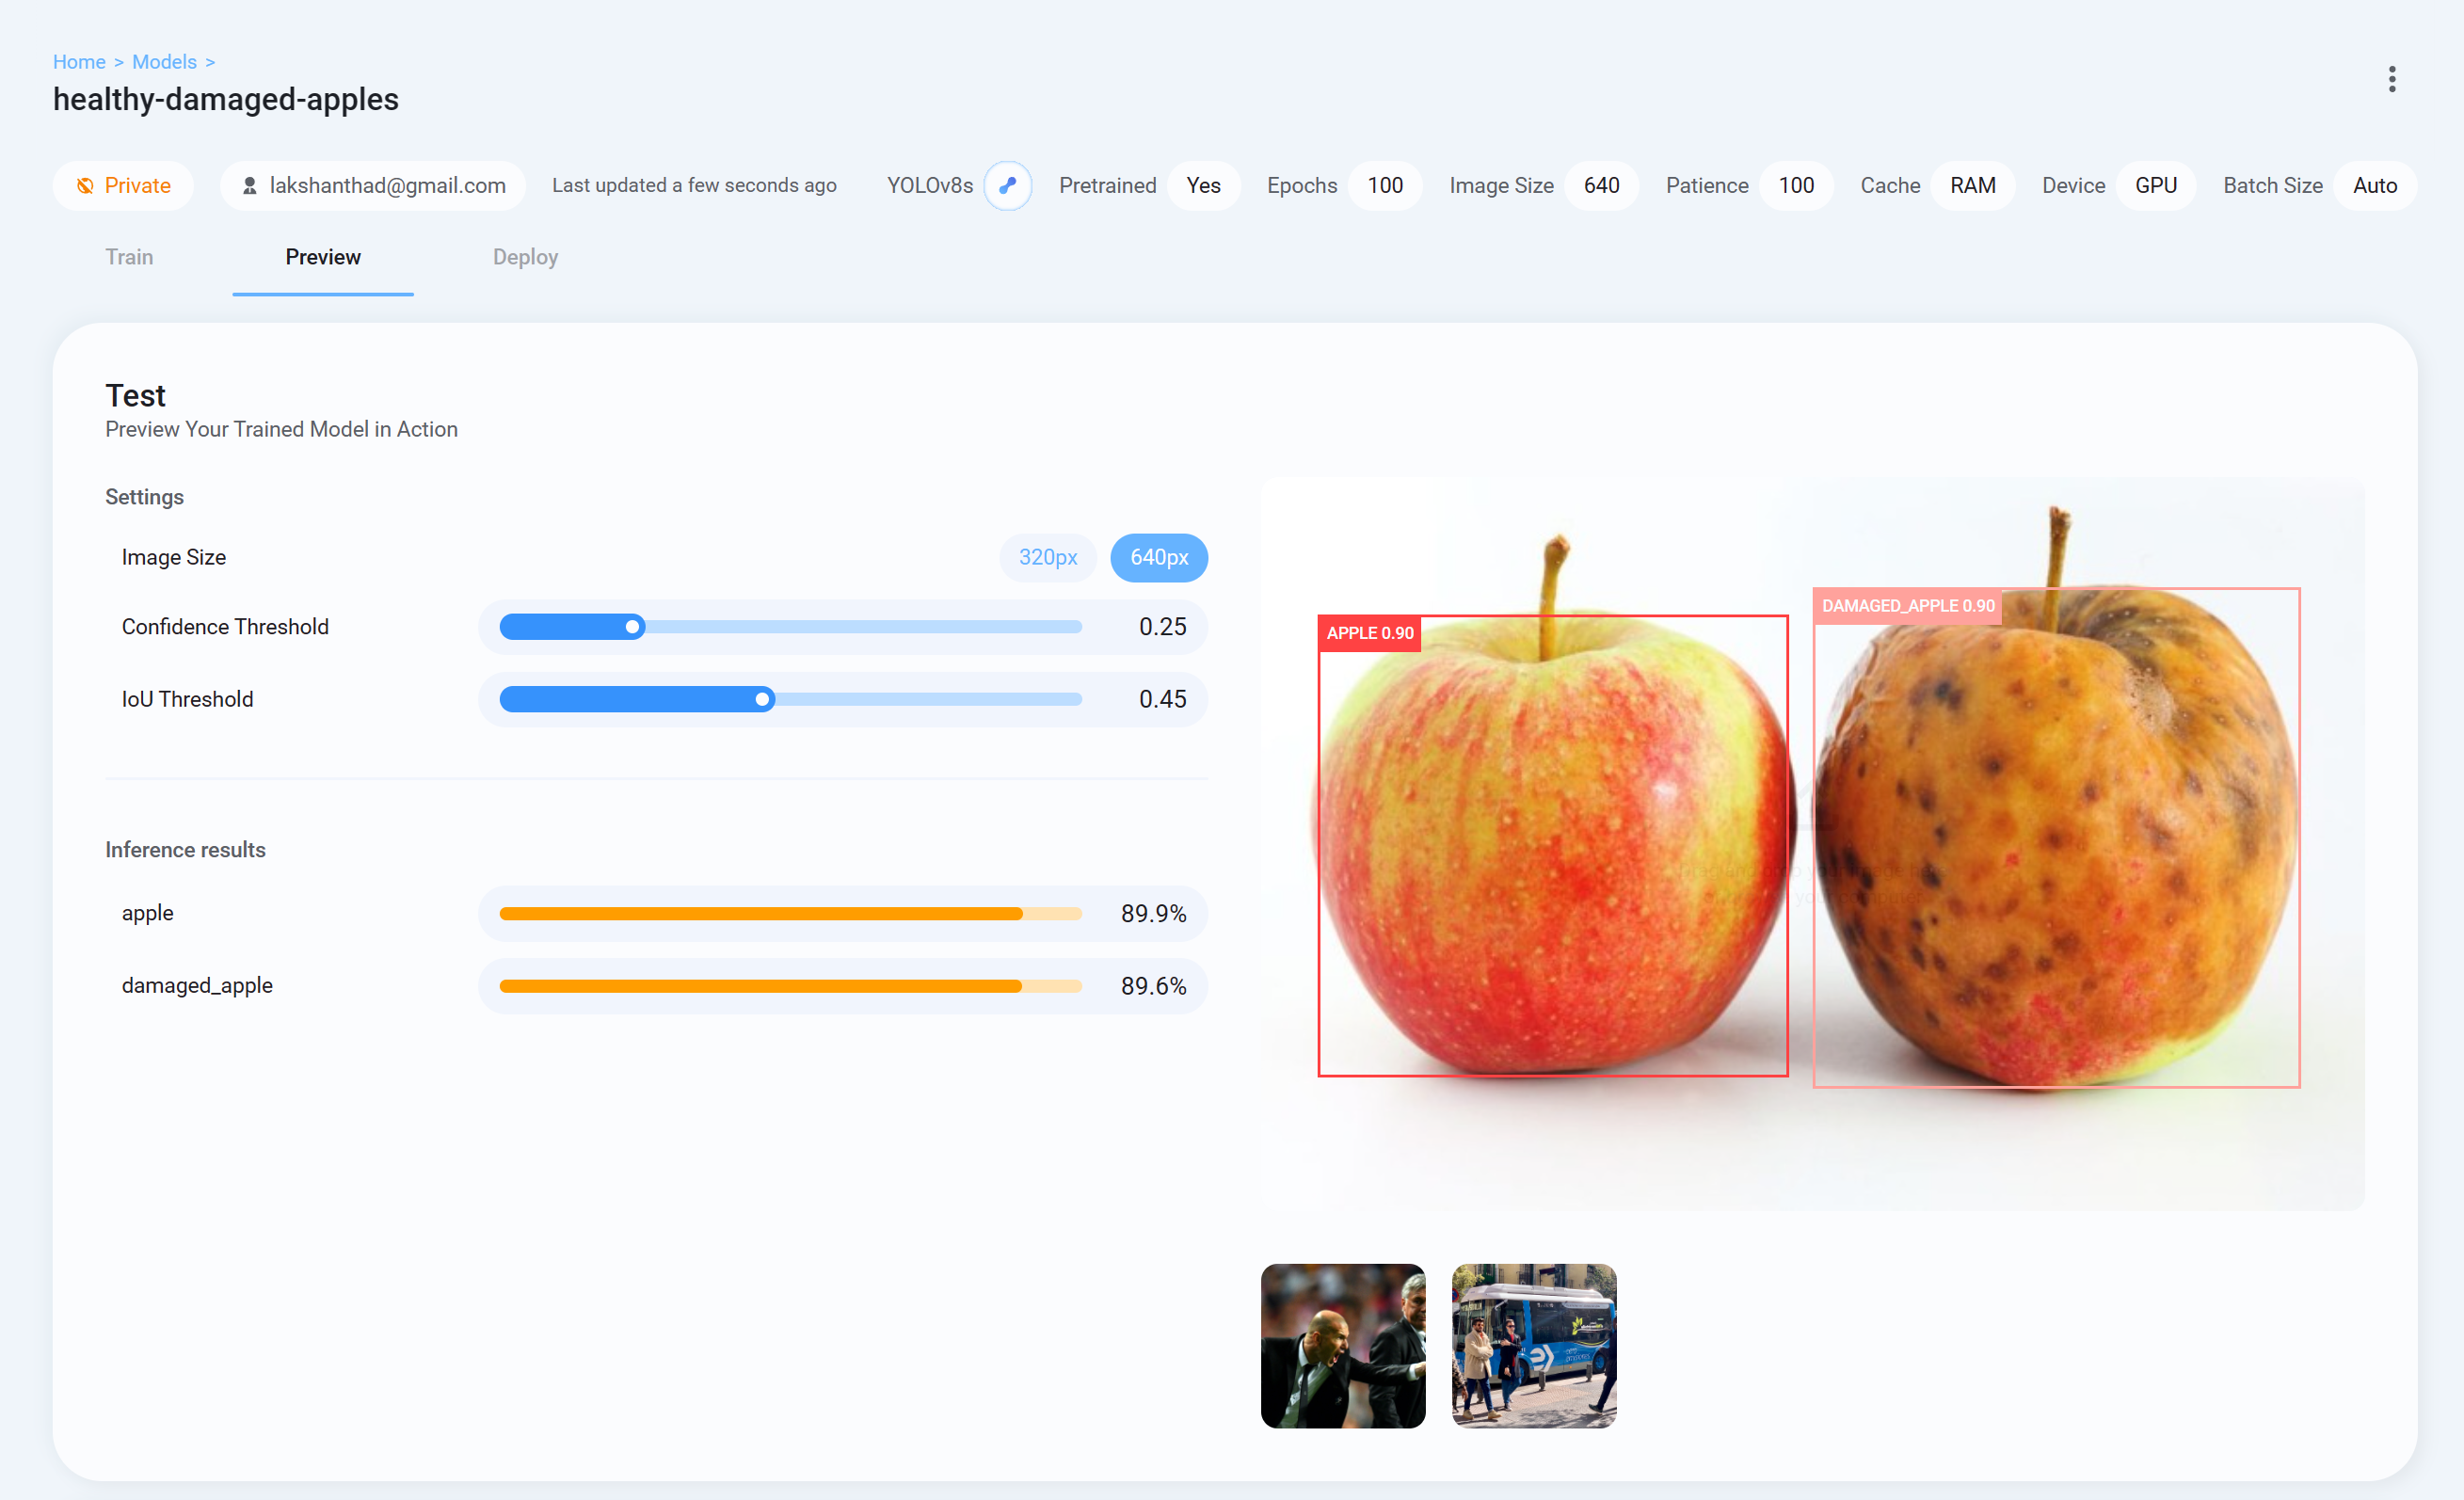Select the 640px image size toggle

[1158, 556]
